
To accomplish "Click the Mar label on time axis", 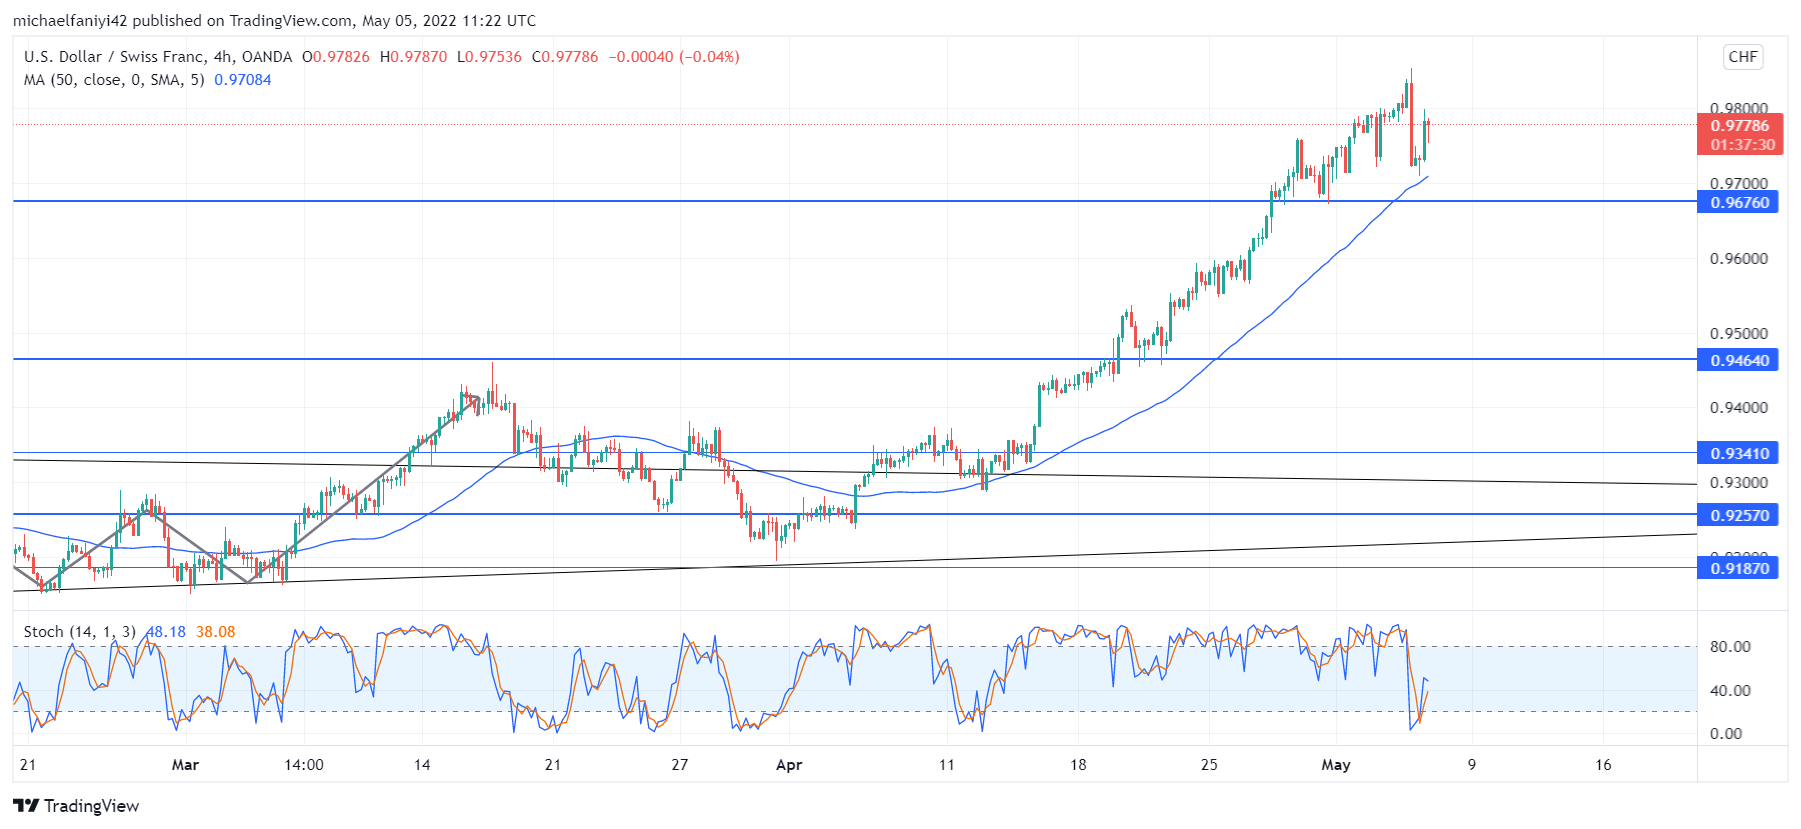I will (x=185, y=765).
